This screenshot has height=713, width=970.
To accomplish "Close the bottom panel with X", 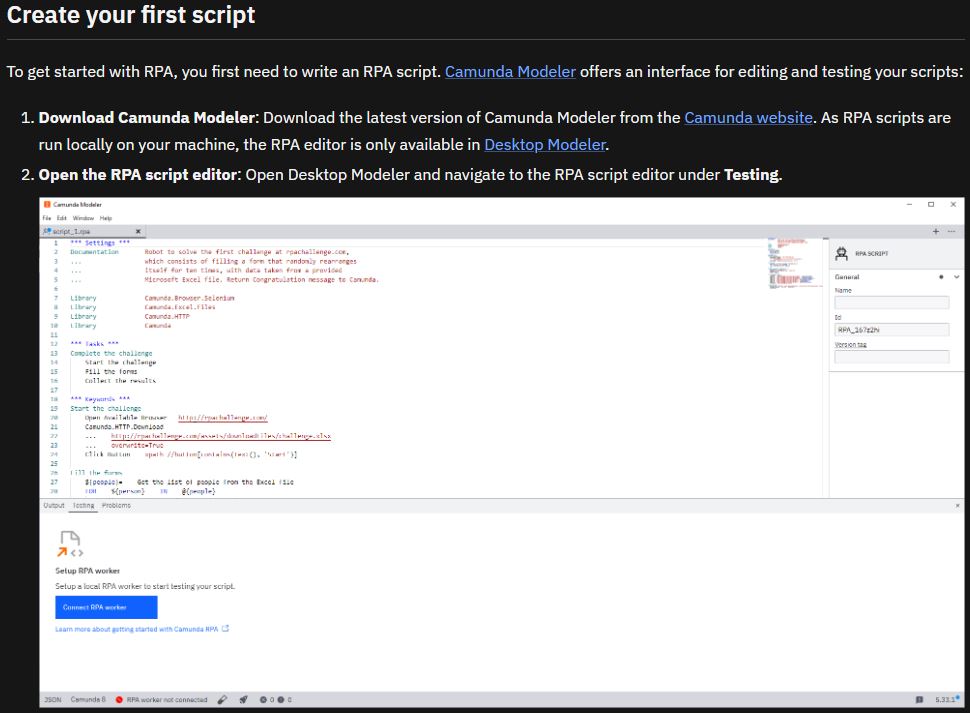I will pos(957,506).
